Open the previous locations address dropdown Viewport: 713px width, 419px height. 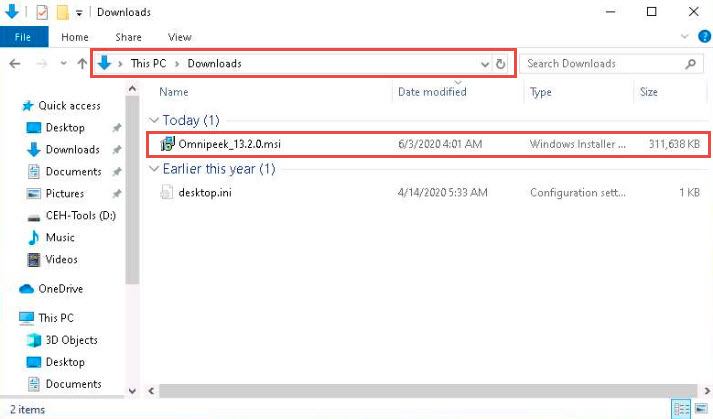[485, 64]
